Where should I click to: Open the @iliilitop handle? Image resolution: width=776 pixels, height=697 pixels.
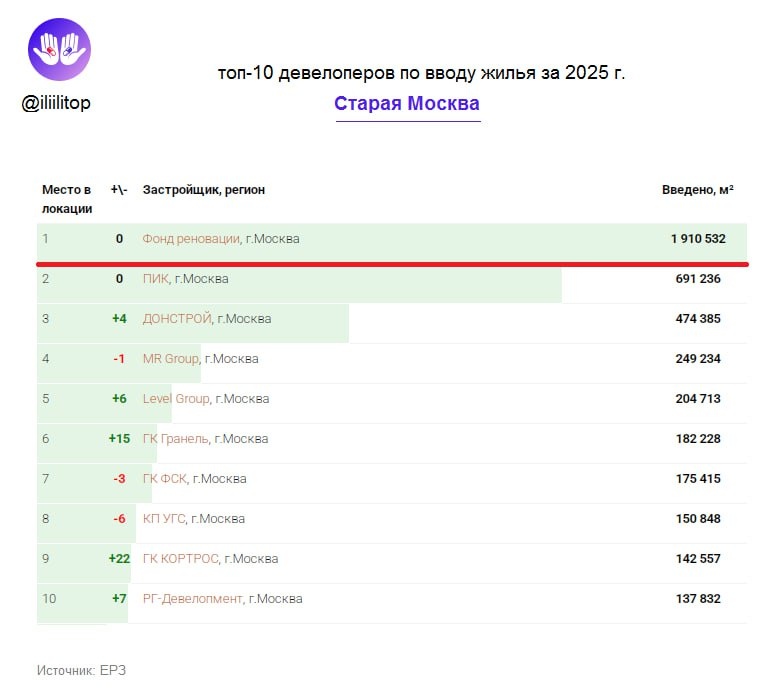tap(56, 103)
